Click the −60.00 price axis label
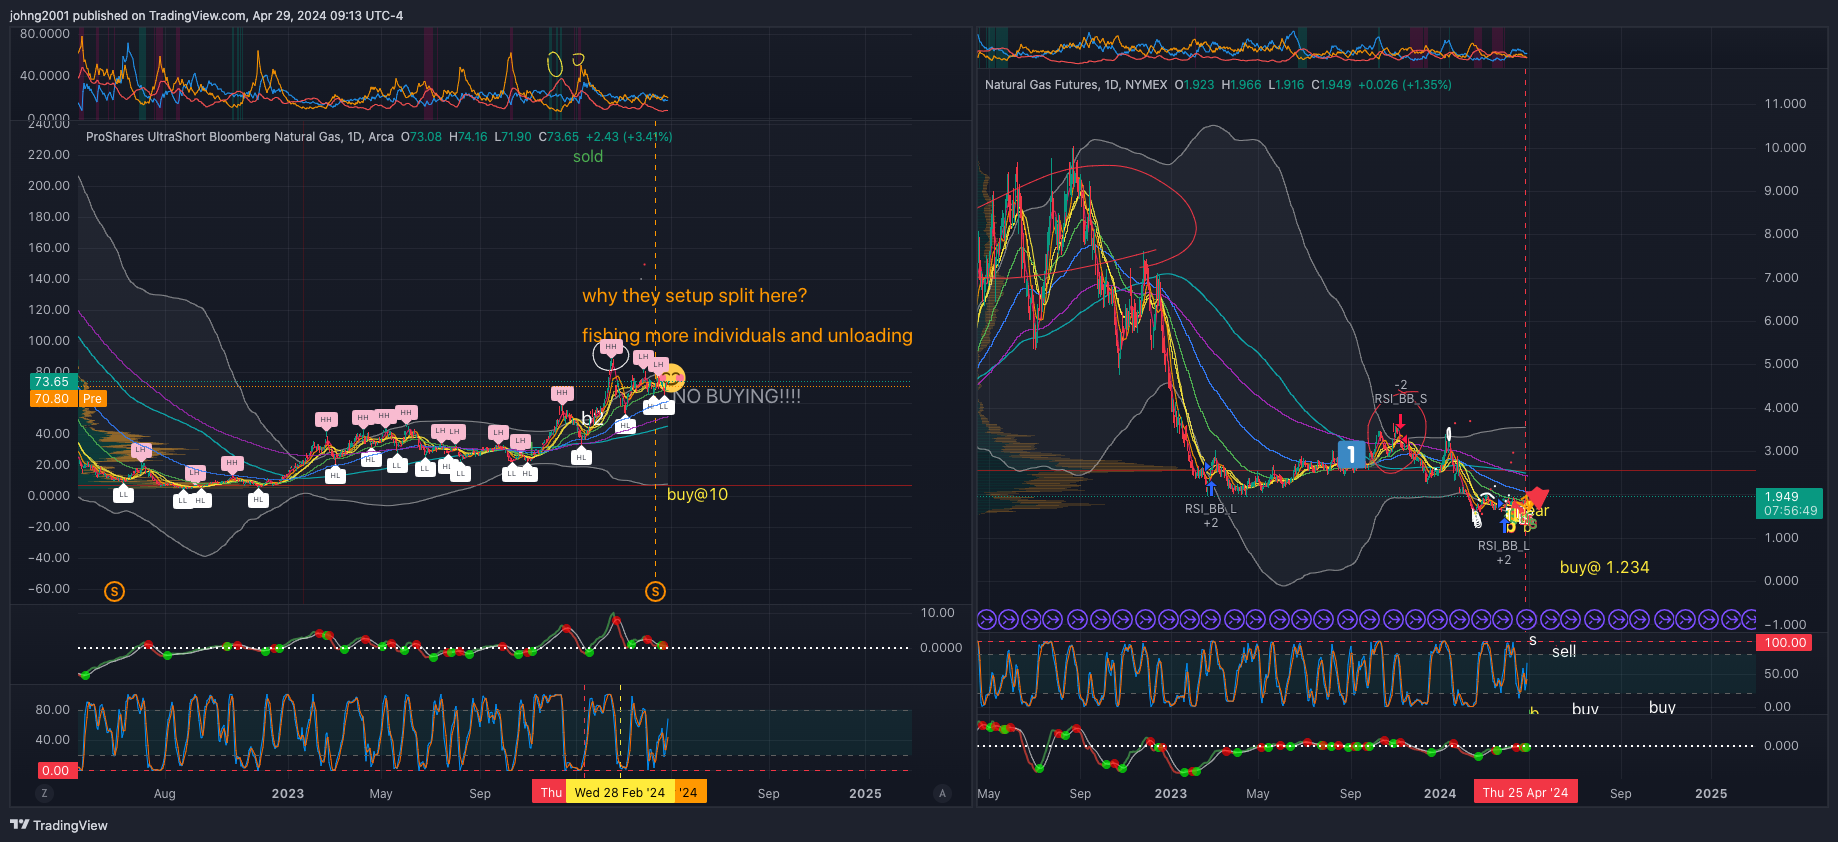Image resolution: width=1838 pixels, height=842 pixels. 49,589
